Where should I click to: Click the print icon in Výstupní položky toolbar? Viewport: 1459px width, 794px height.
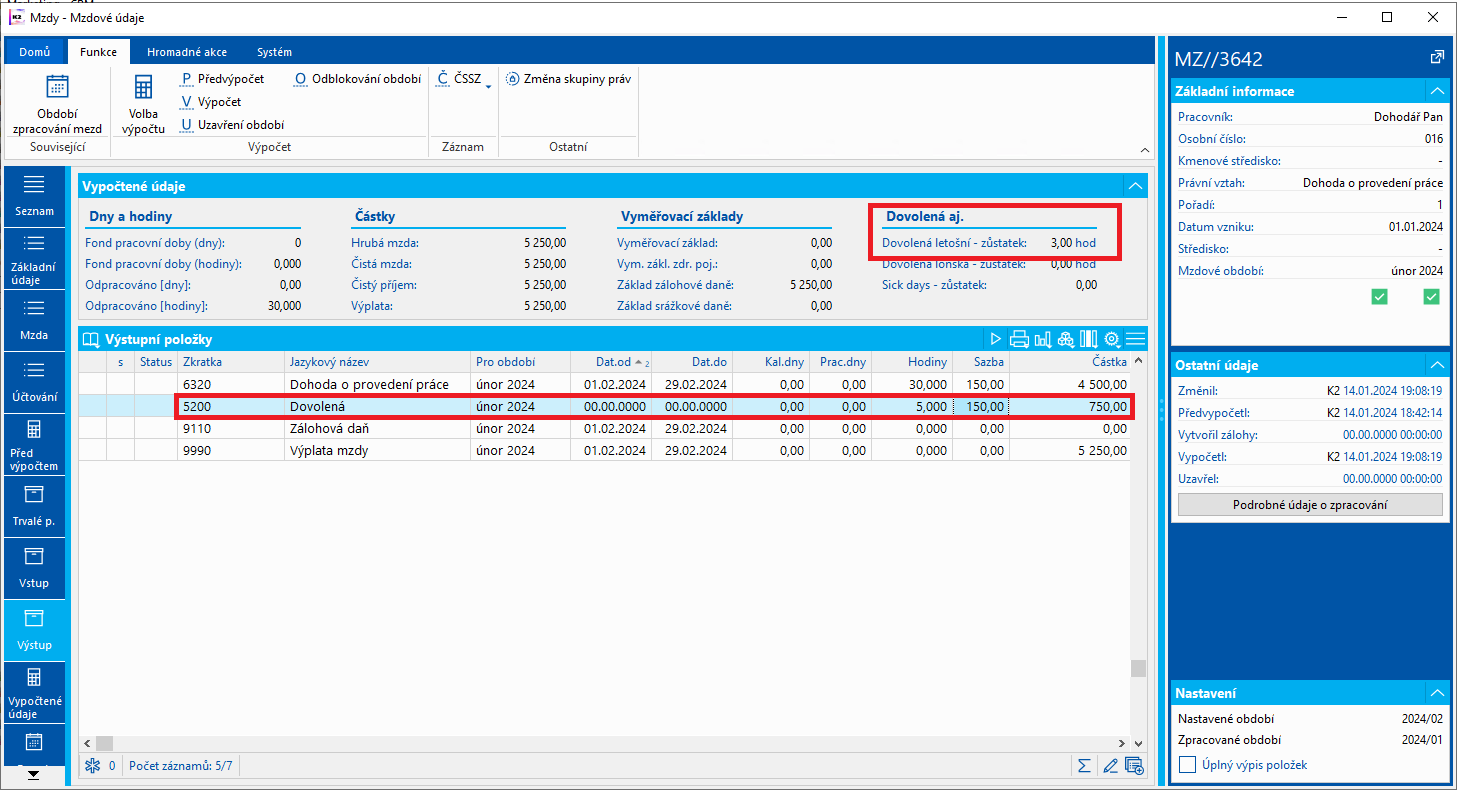[1019, 339]
